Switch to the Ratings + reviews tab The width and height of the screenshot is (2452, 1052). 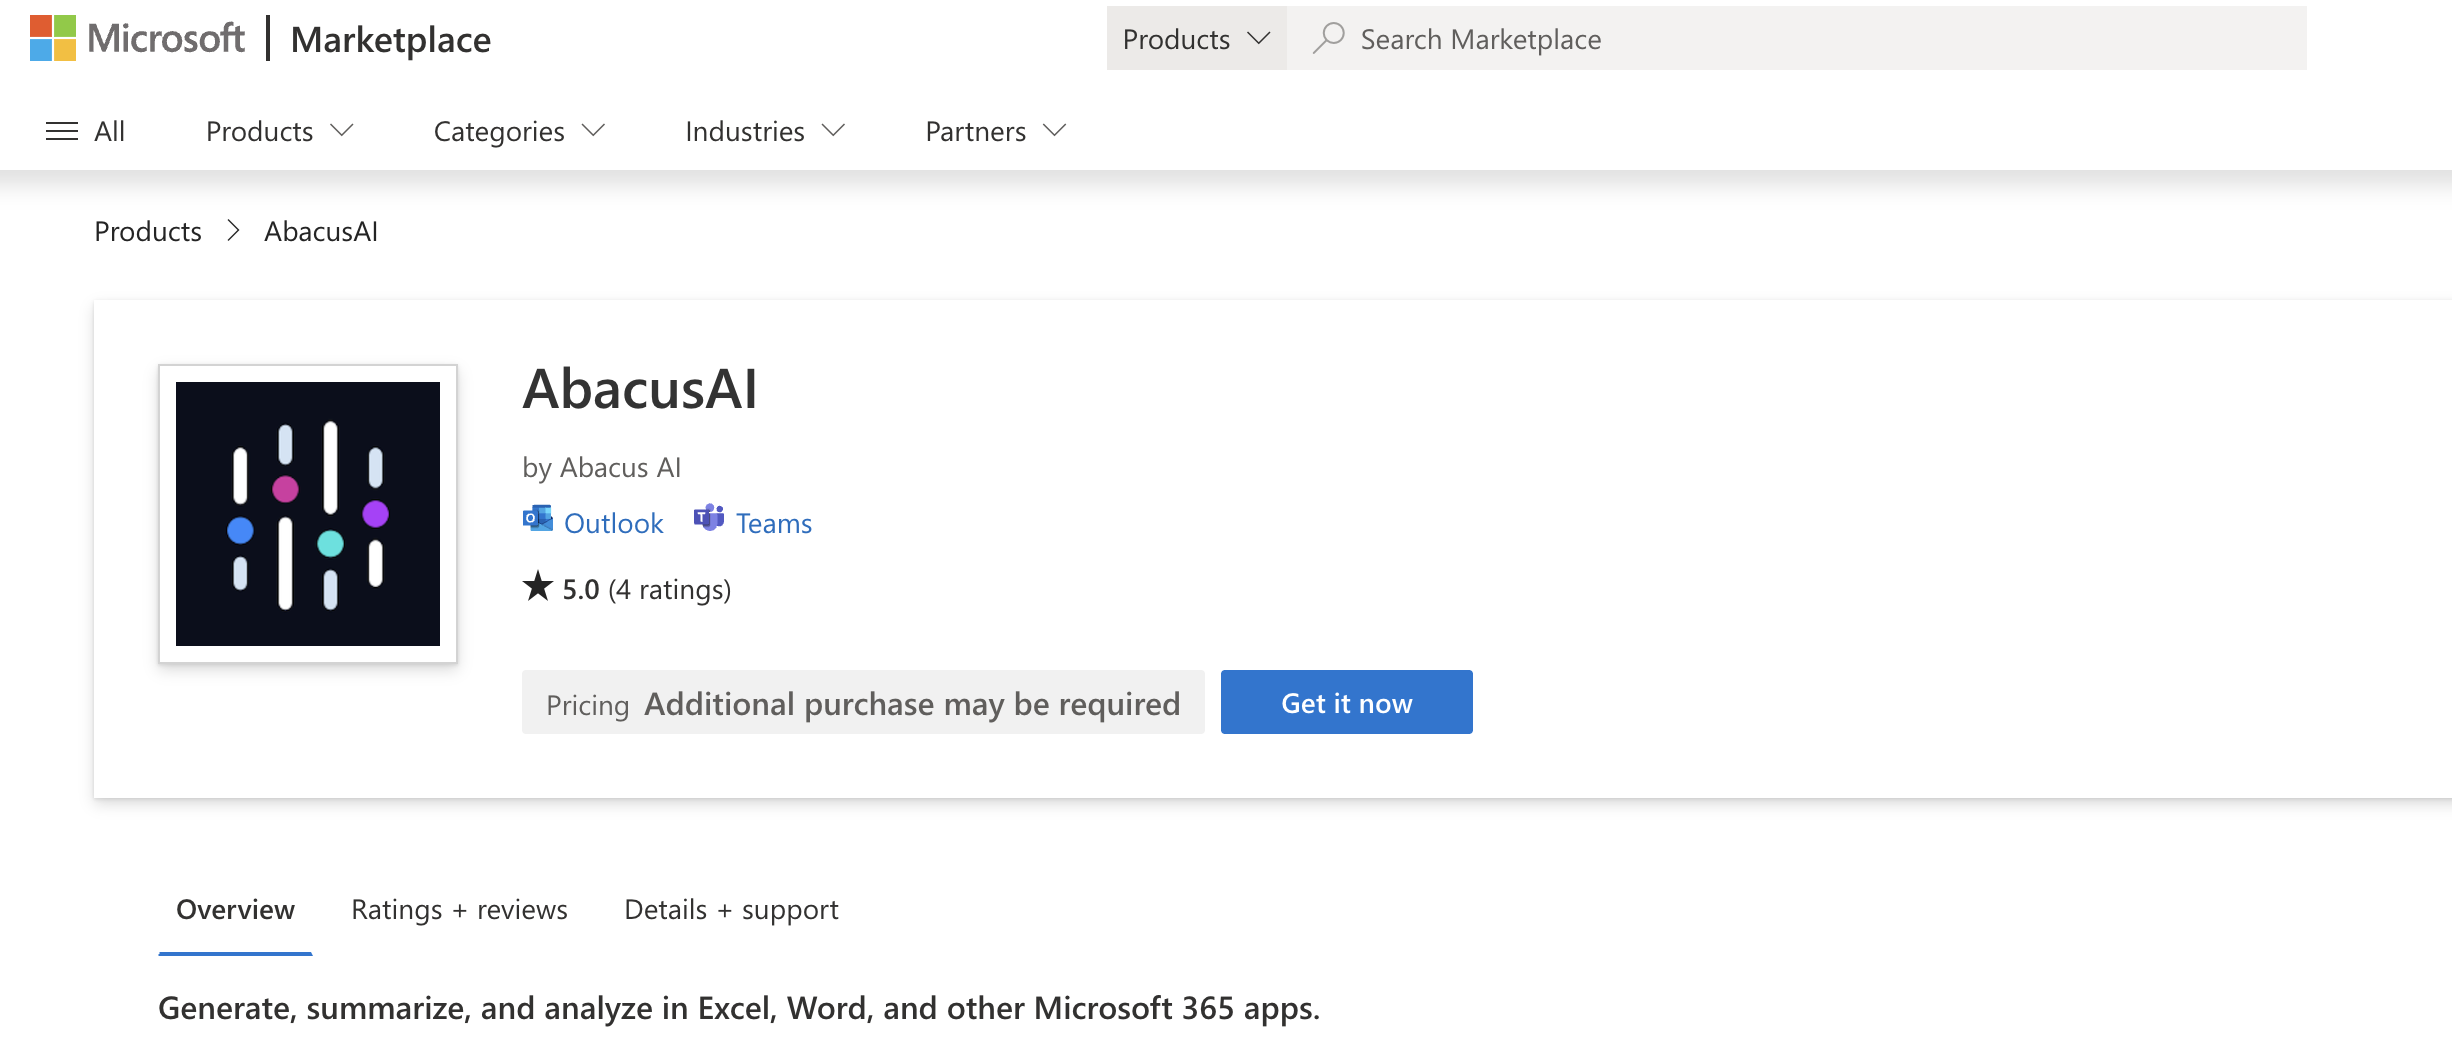click(459, 910)
